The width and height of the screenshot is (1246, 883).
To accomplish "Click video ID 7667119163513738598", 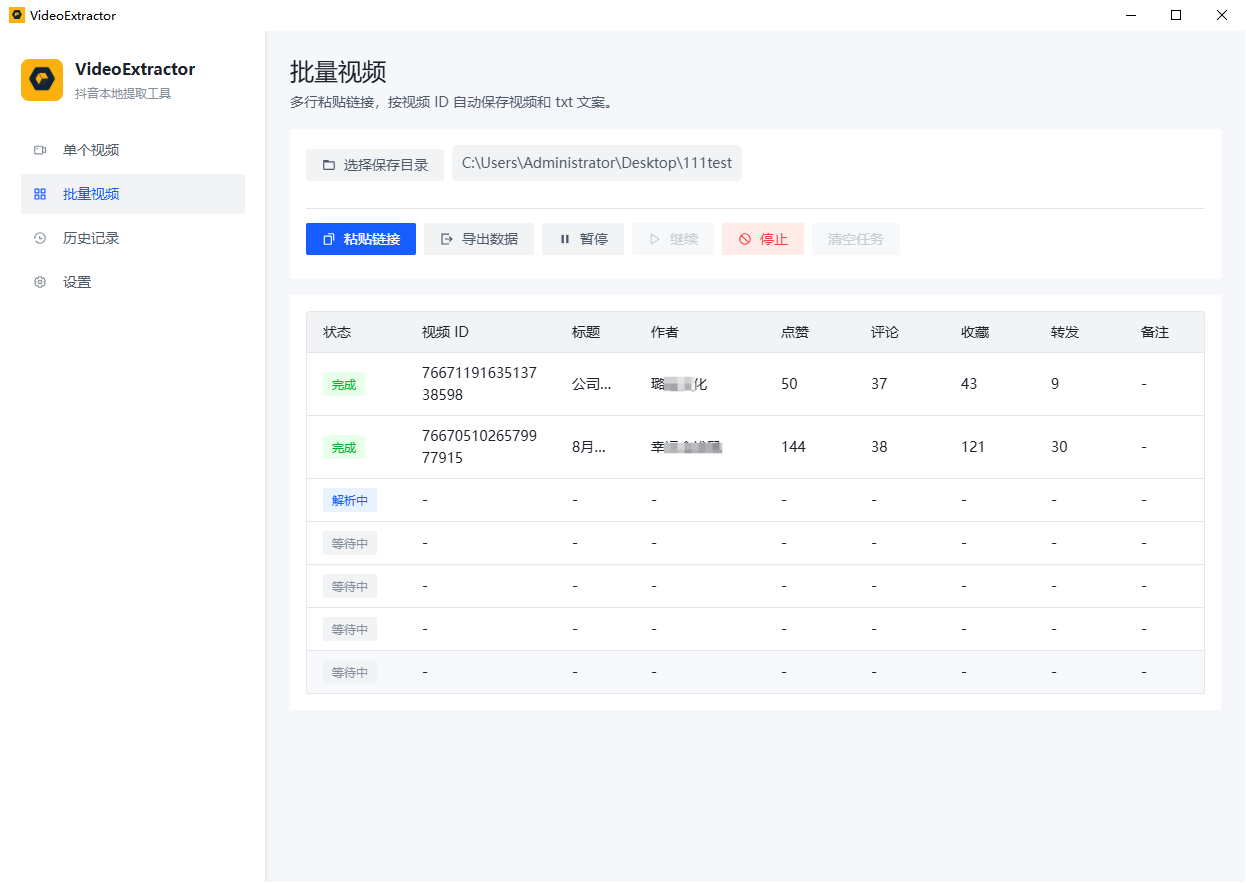I will (x=480, y=384).
